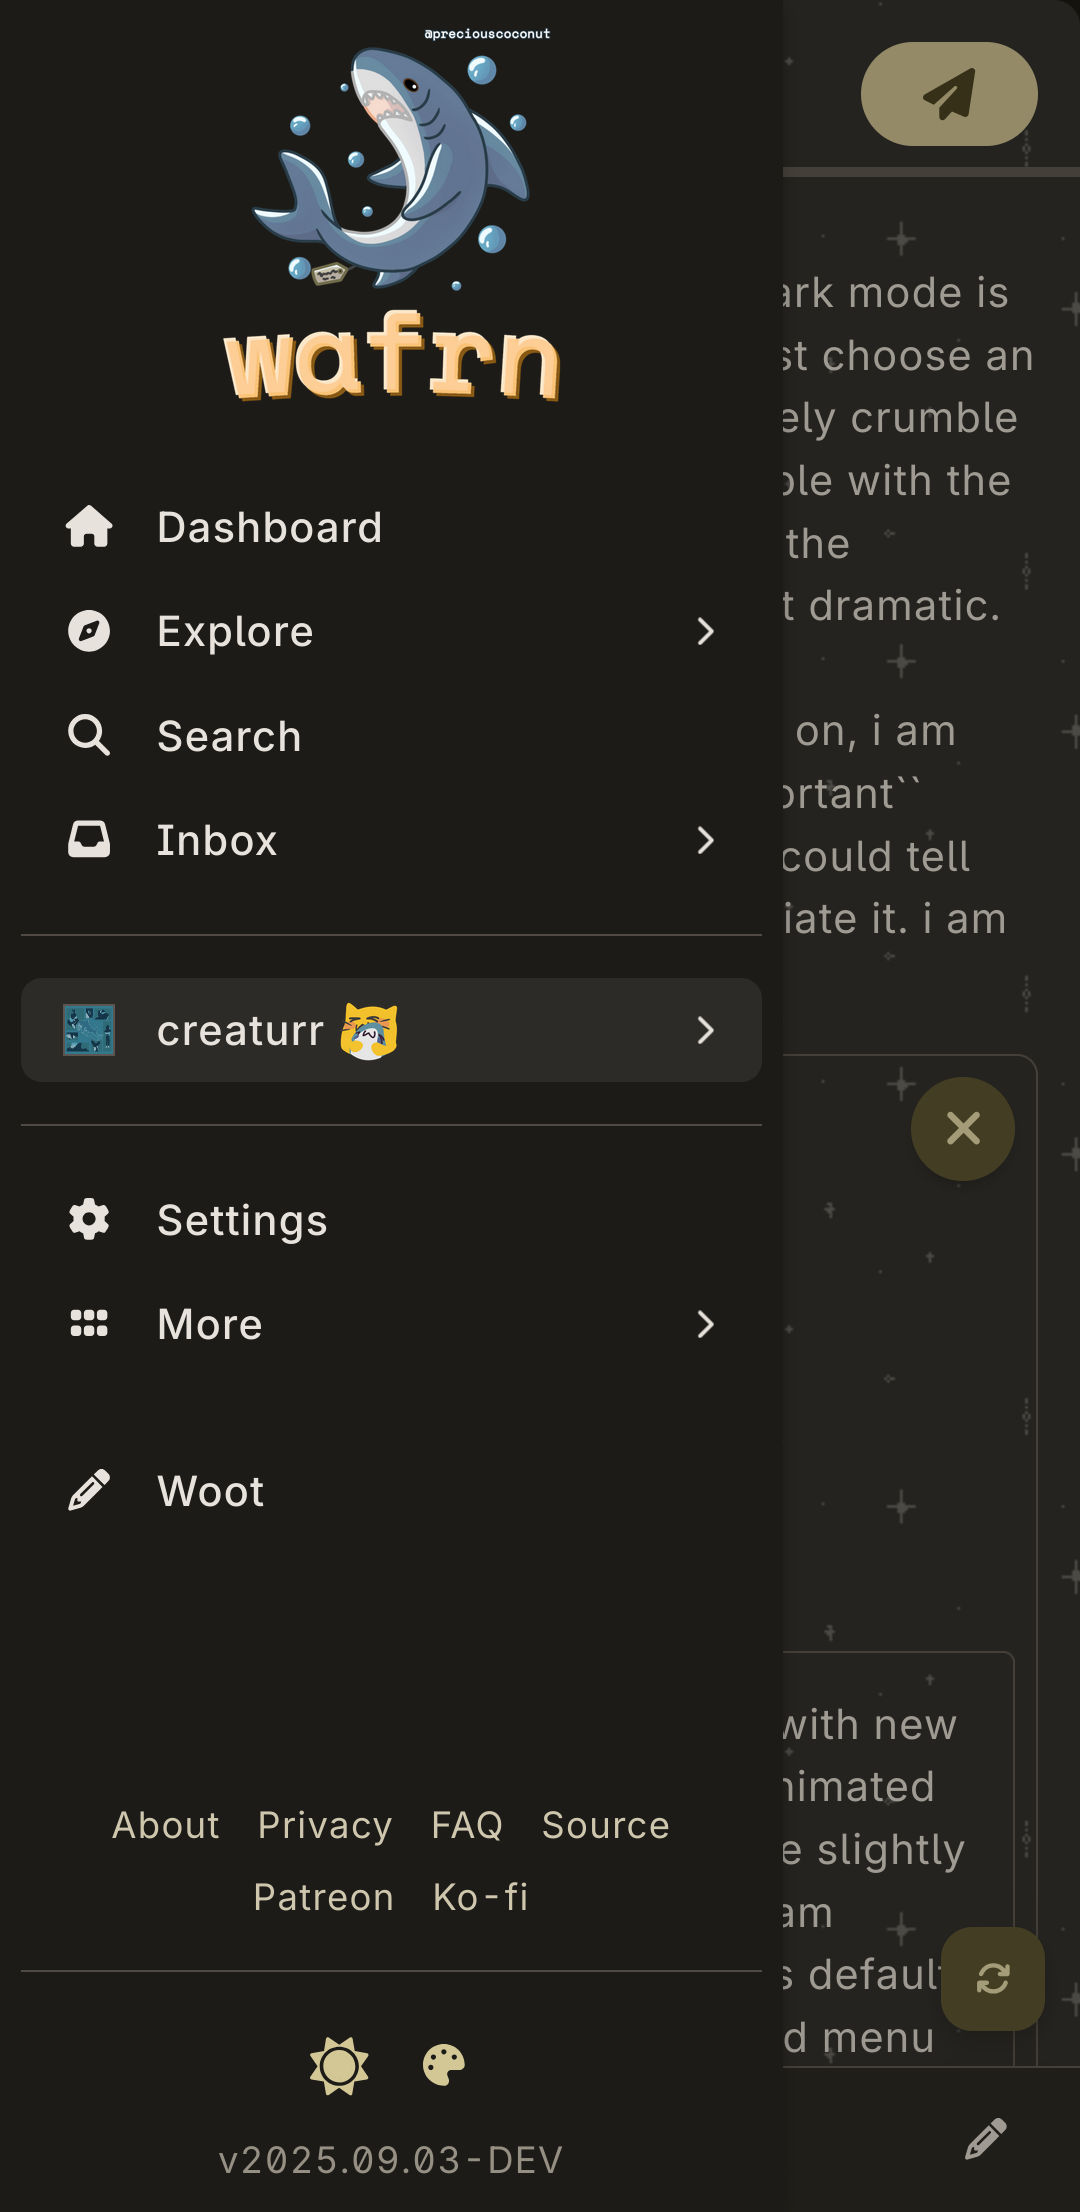Screen dimensions: 1080x2212
Task: Tap the pencil icon at bottom right
Action: [985, 2138]
